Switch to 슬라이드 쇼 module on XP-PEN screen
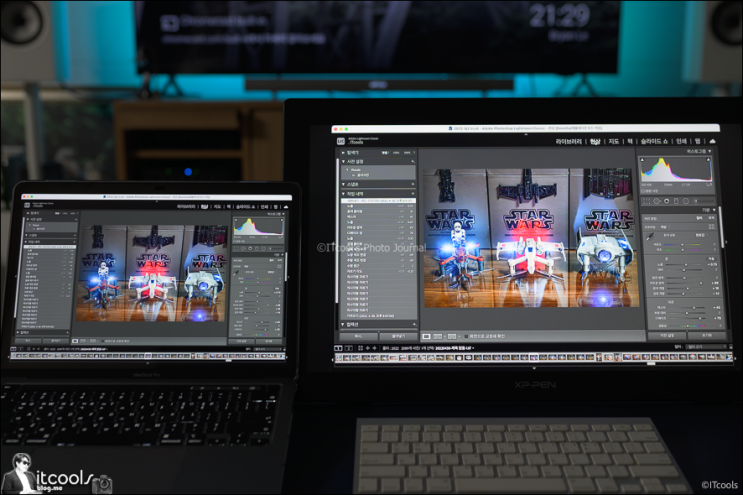743x495 pixels. (654, 141)
